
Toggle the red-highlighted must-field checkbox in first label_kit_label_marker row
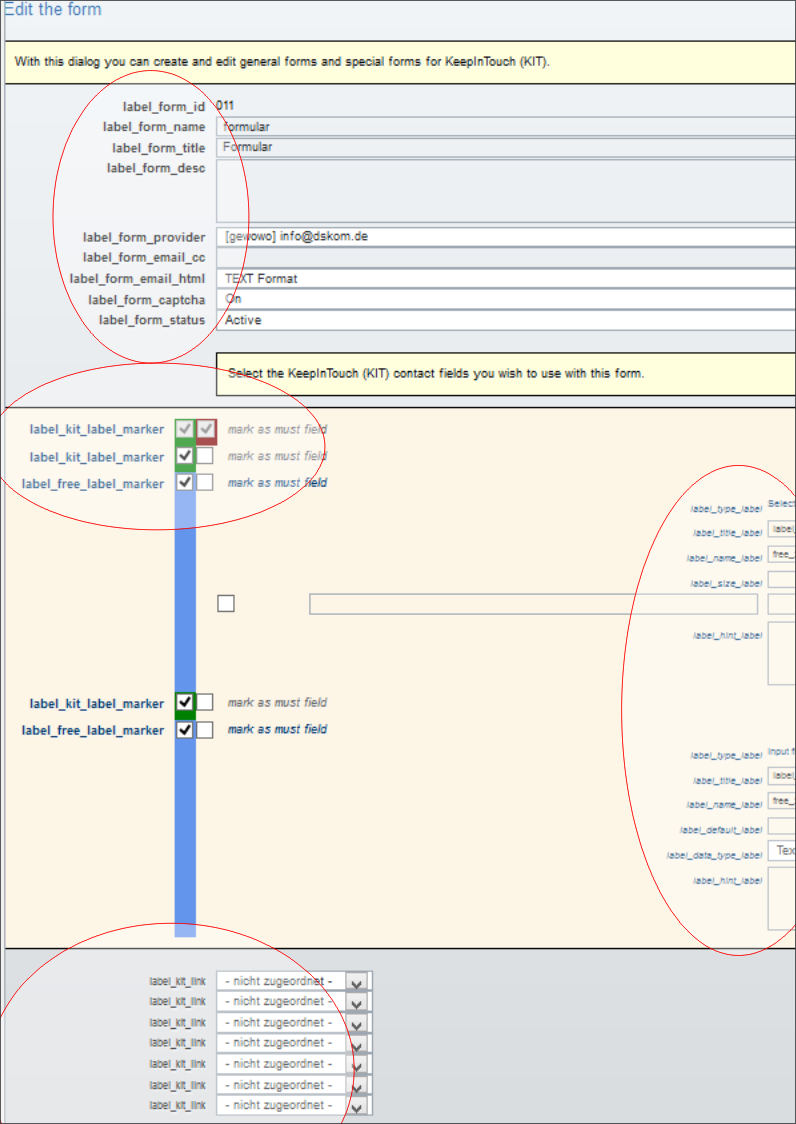coord(206,429)
